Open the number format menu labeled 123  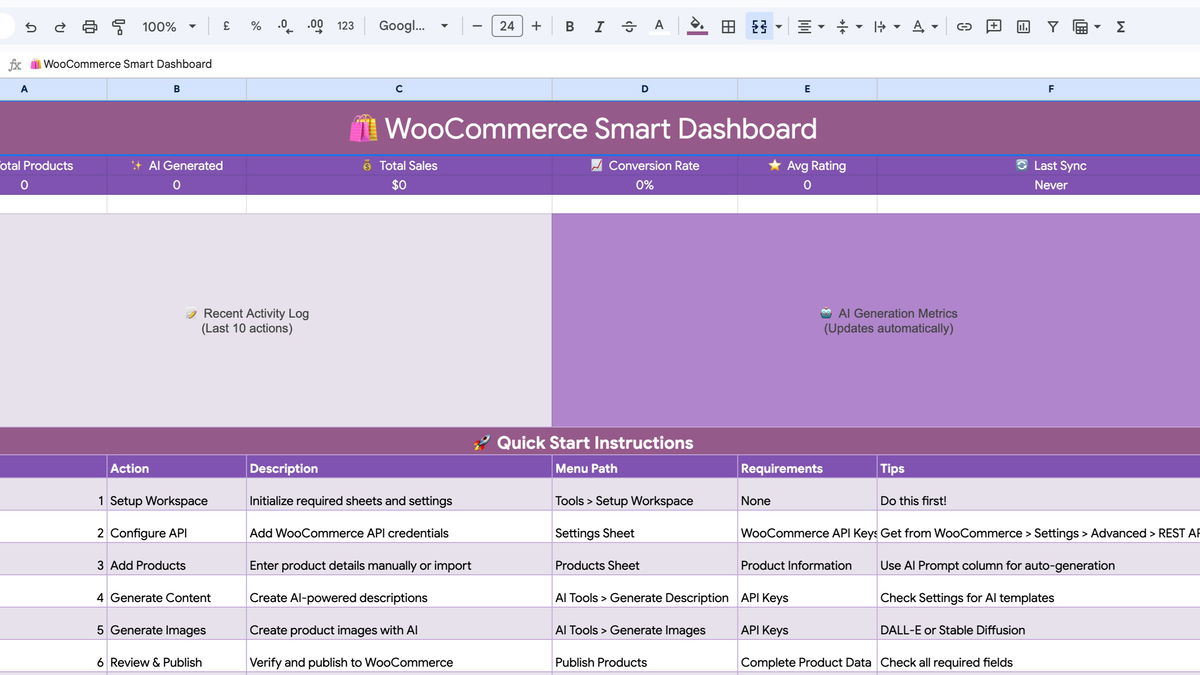coord(345,26)
